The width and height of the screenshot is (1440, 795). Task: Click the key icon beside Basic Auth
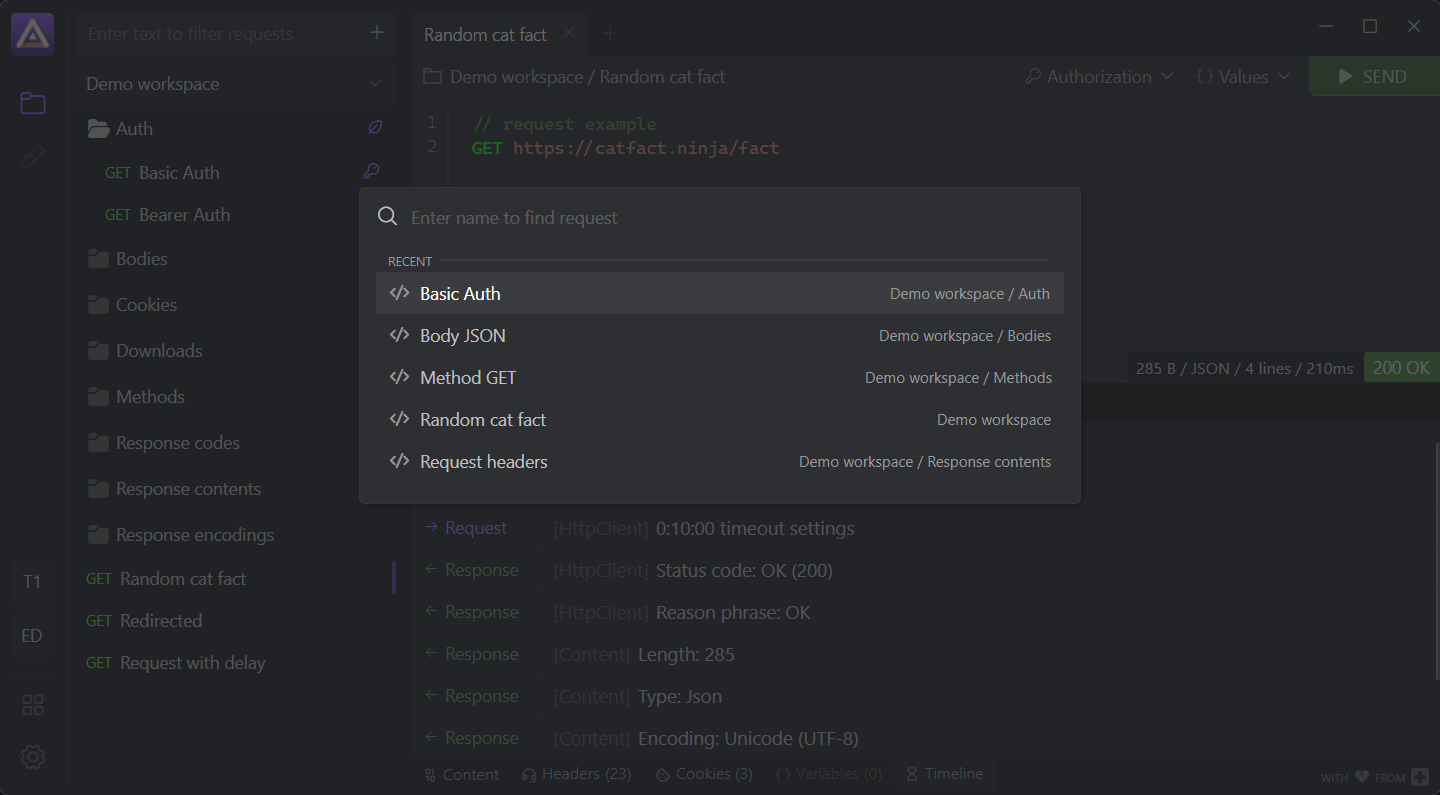point(371,171)
